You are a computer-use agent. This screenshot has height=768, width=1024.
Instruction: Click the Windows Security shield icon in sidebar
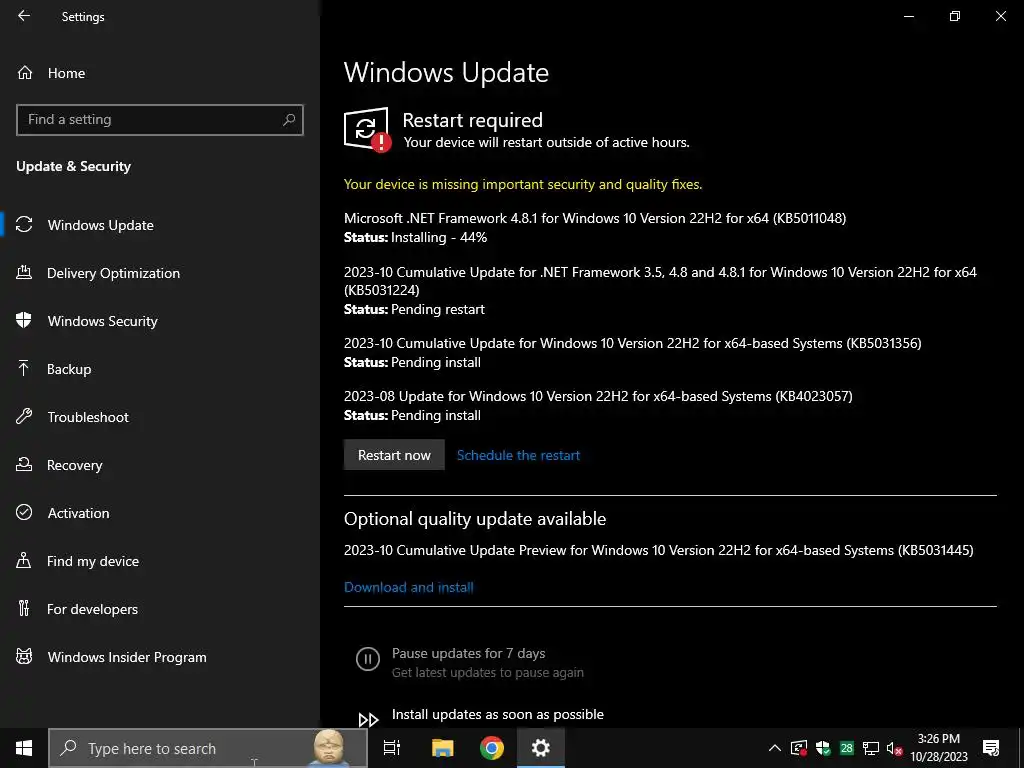point(24,320)
